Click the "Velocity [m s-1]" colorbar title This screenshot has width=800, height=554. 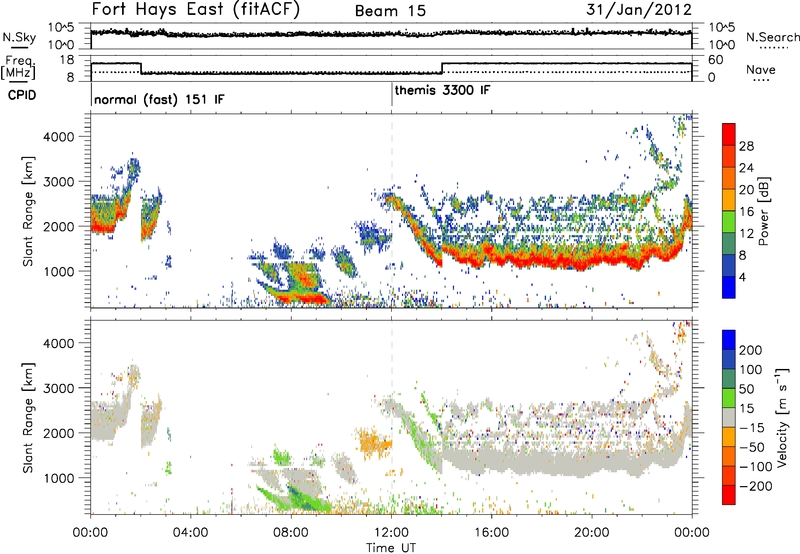pyautogui.click(x=782, y=417)
